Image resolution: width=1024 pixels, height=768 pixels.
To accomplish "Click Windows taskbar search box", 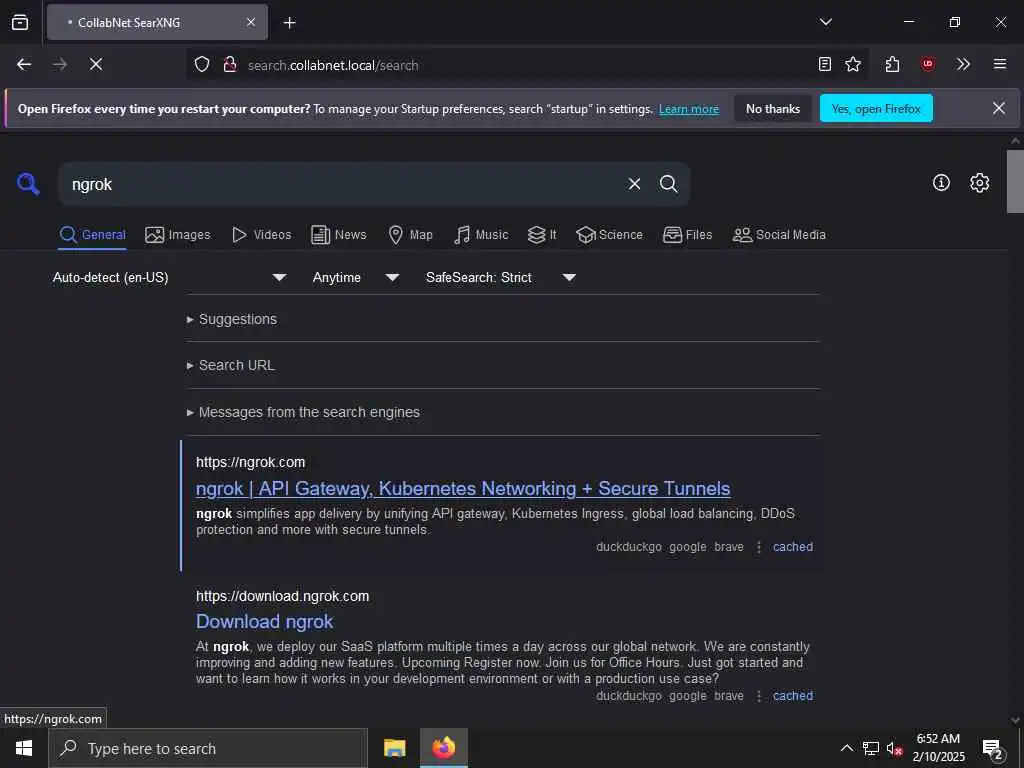I will [x=208, y=748].
